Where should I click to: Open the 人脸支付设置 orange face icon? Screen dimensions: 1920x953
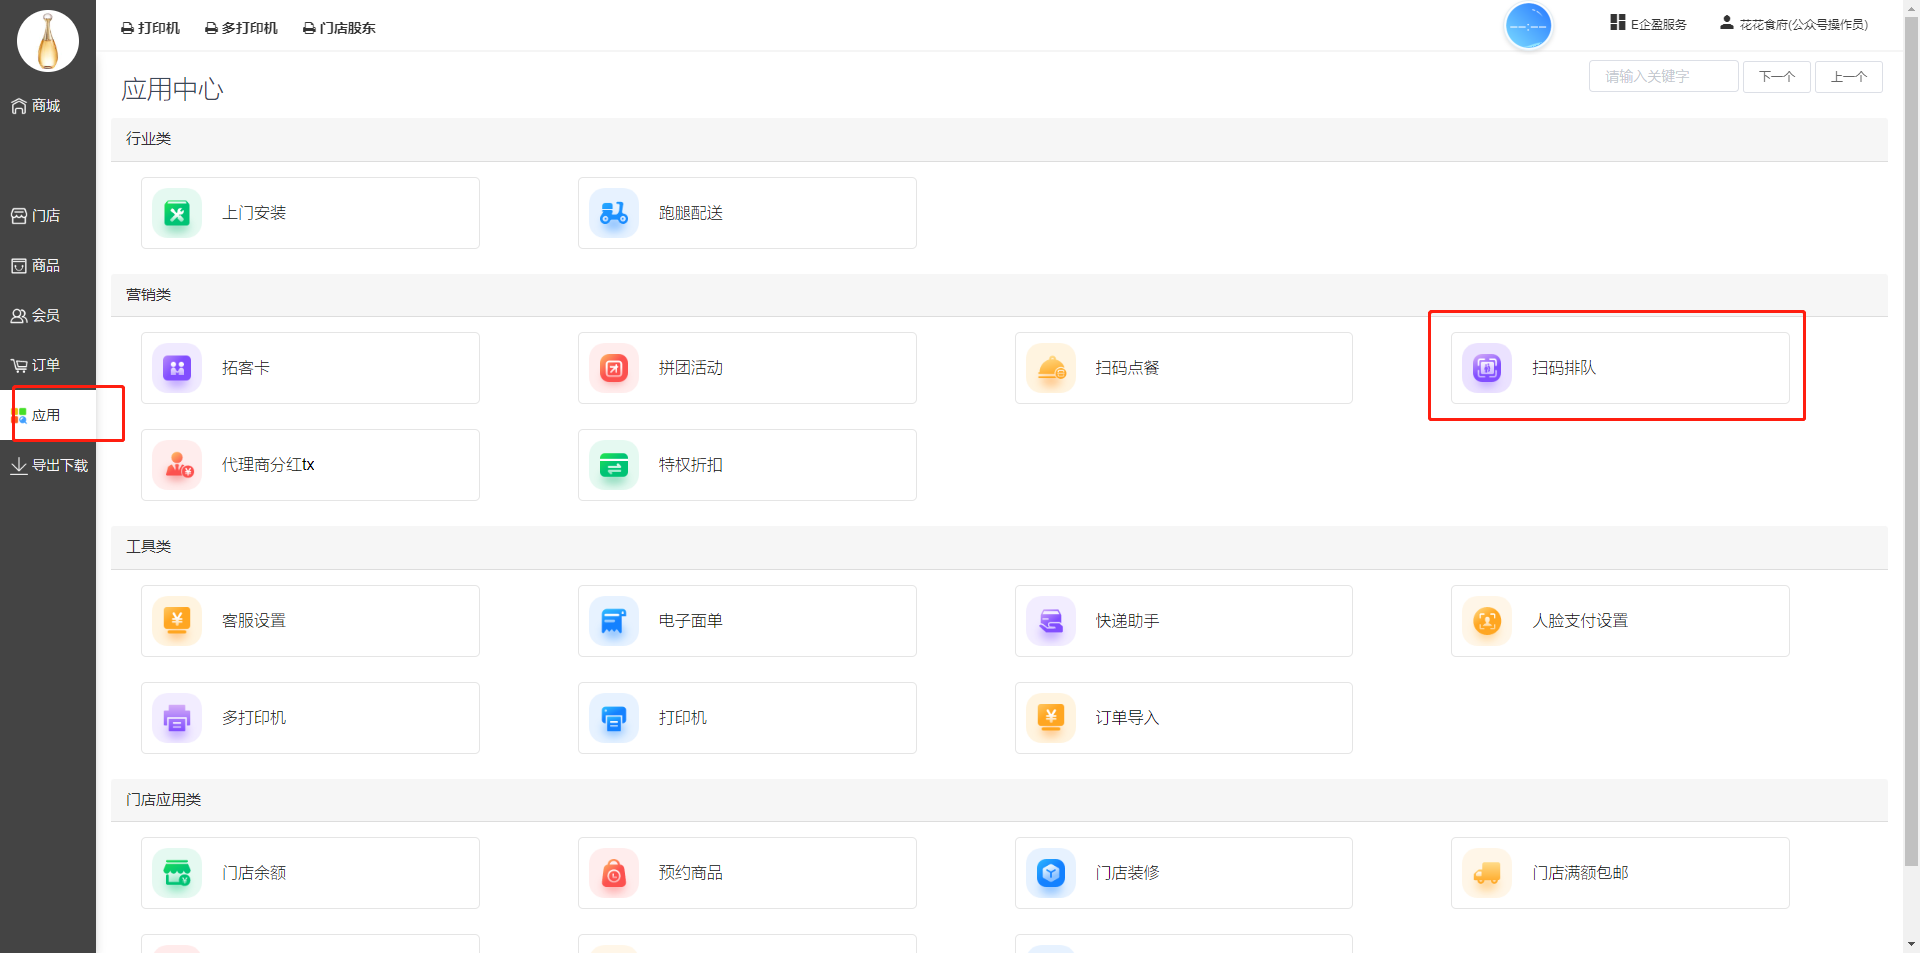click(1486, 622)
